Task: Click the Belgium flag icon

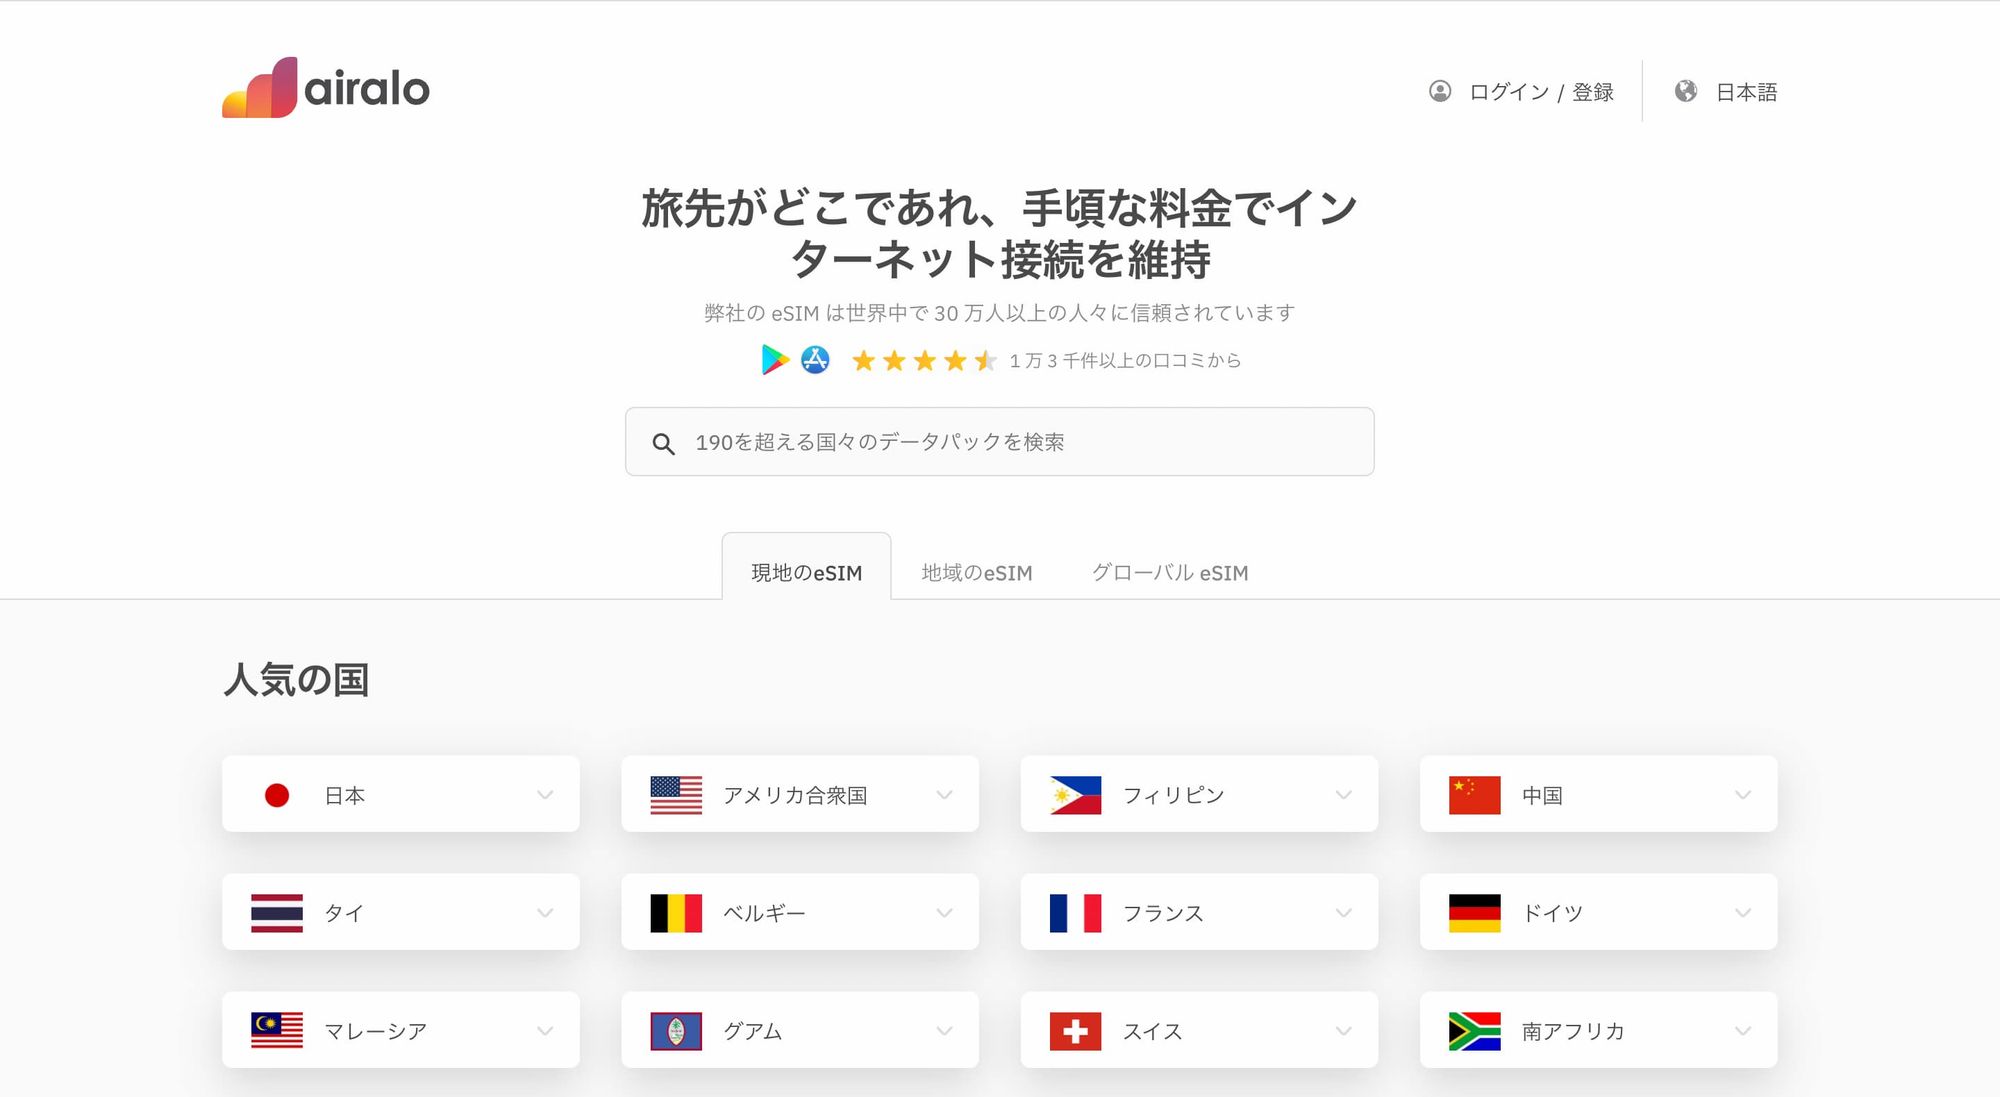Action: [676, 913]
